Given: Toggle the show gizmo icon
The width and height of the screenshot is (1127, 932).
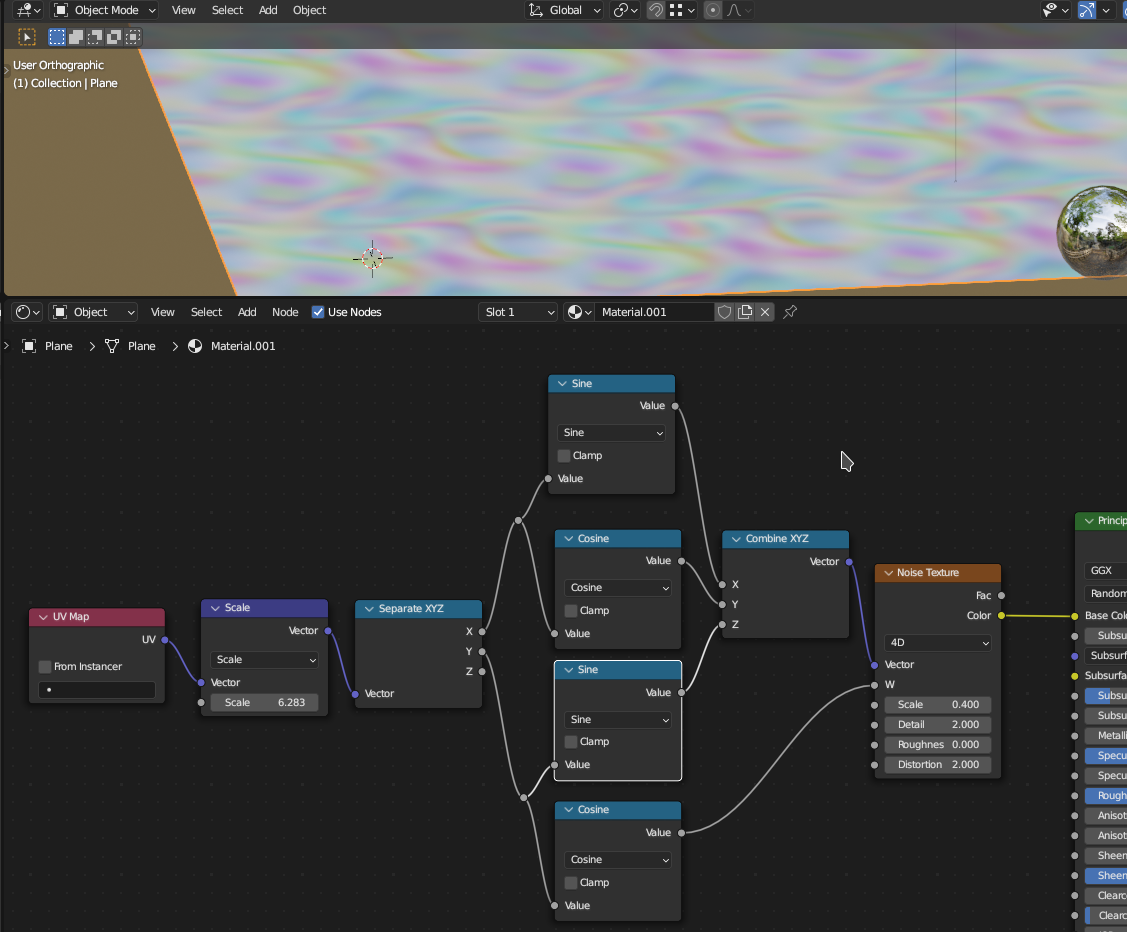Looking at the screenshot, I should point(1086,10).
